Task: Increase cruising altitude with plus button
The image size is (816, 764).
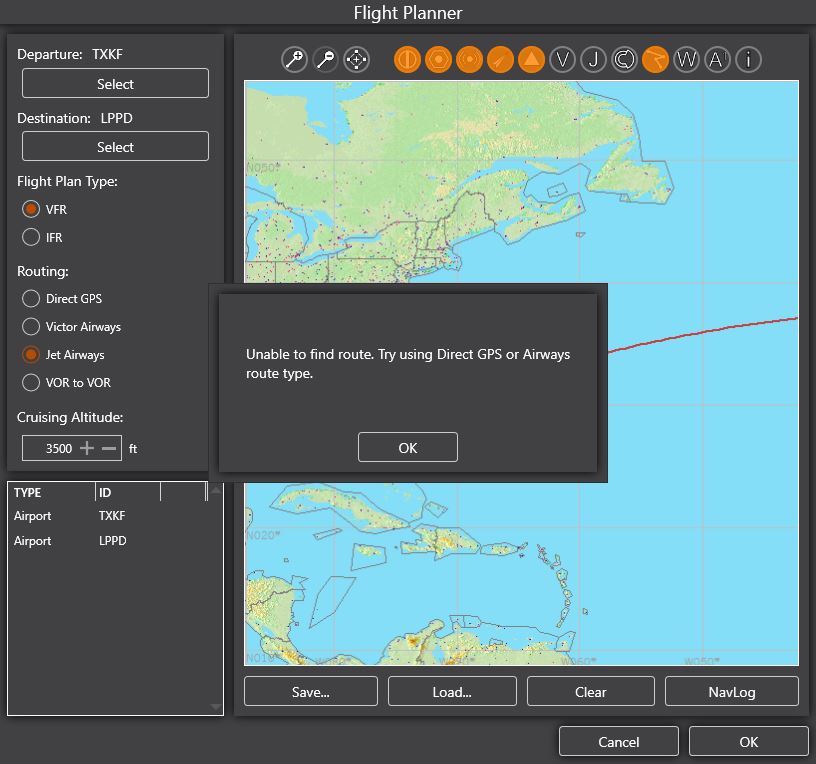Action: pyautogui.click(x=88, y=448)
